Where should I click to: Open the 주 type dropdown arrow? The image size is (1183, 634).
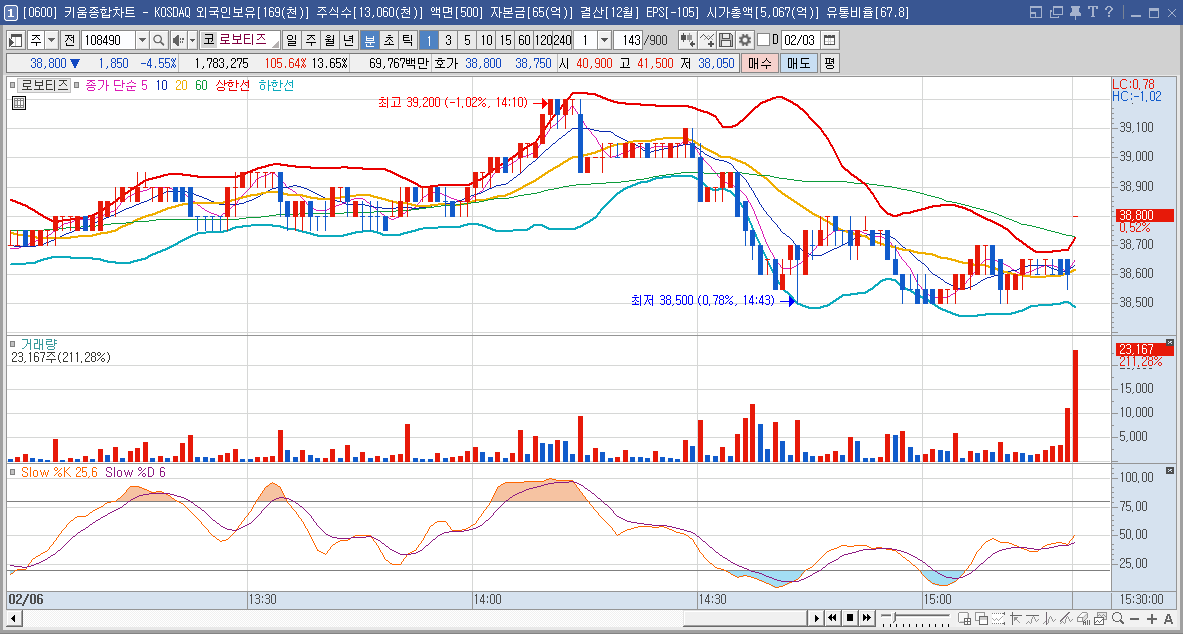(51, 40)
